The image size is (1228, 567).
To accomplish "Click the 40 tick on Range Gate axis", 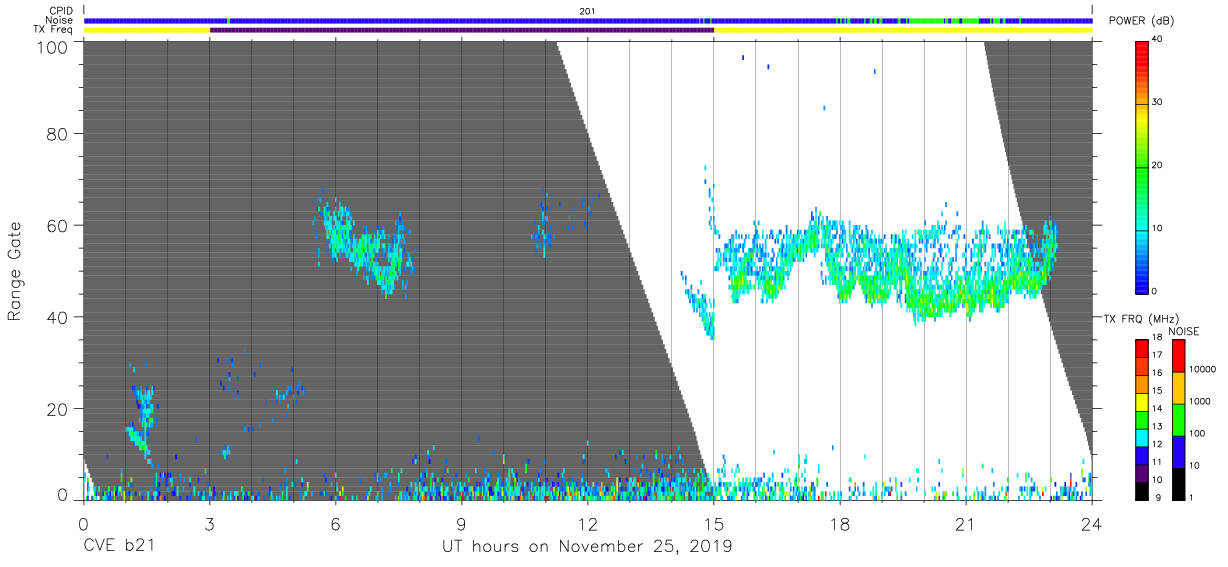I will tap(57, 317).
